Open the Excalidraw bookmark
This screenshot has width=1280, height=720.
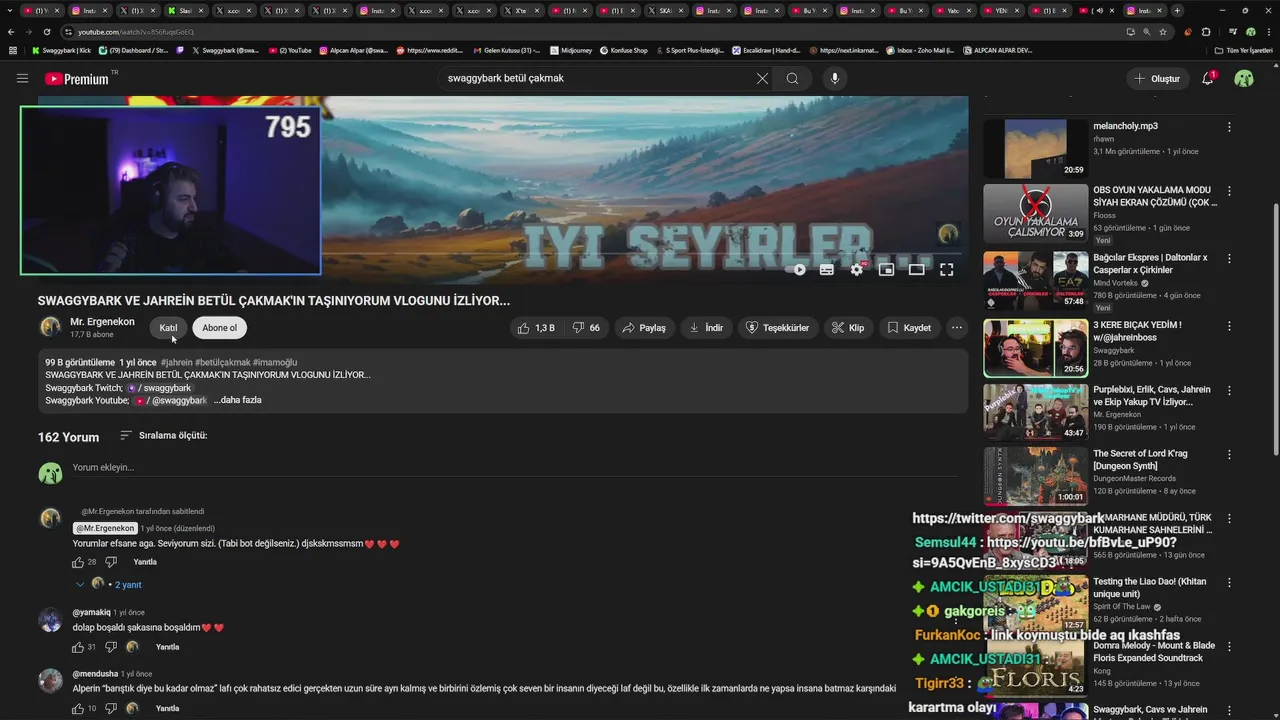(x=765, y=50)
